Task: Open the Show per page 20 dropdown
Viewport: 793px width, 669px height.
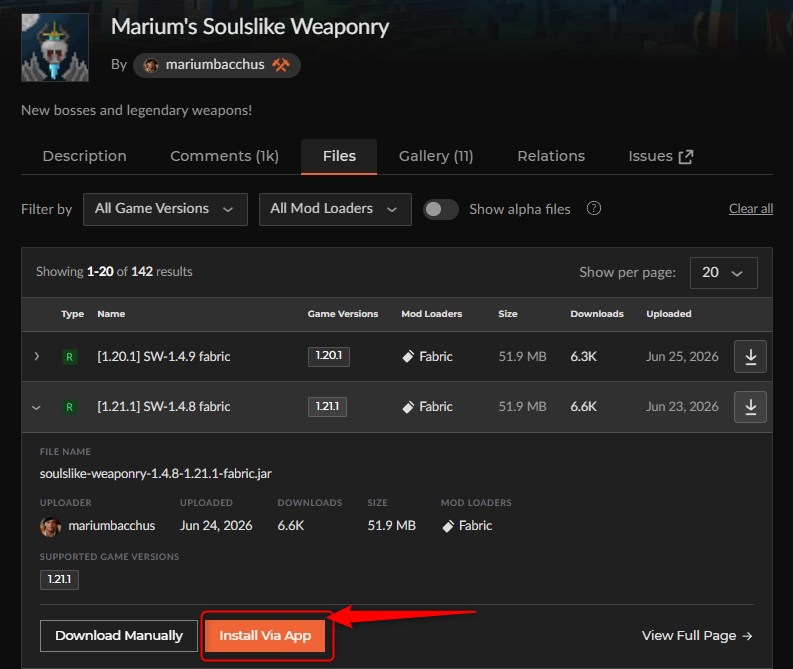Action: 723,273
